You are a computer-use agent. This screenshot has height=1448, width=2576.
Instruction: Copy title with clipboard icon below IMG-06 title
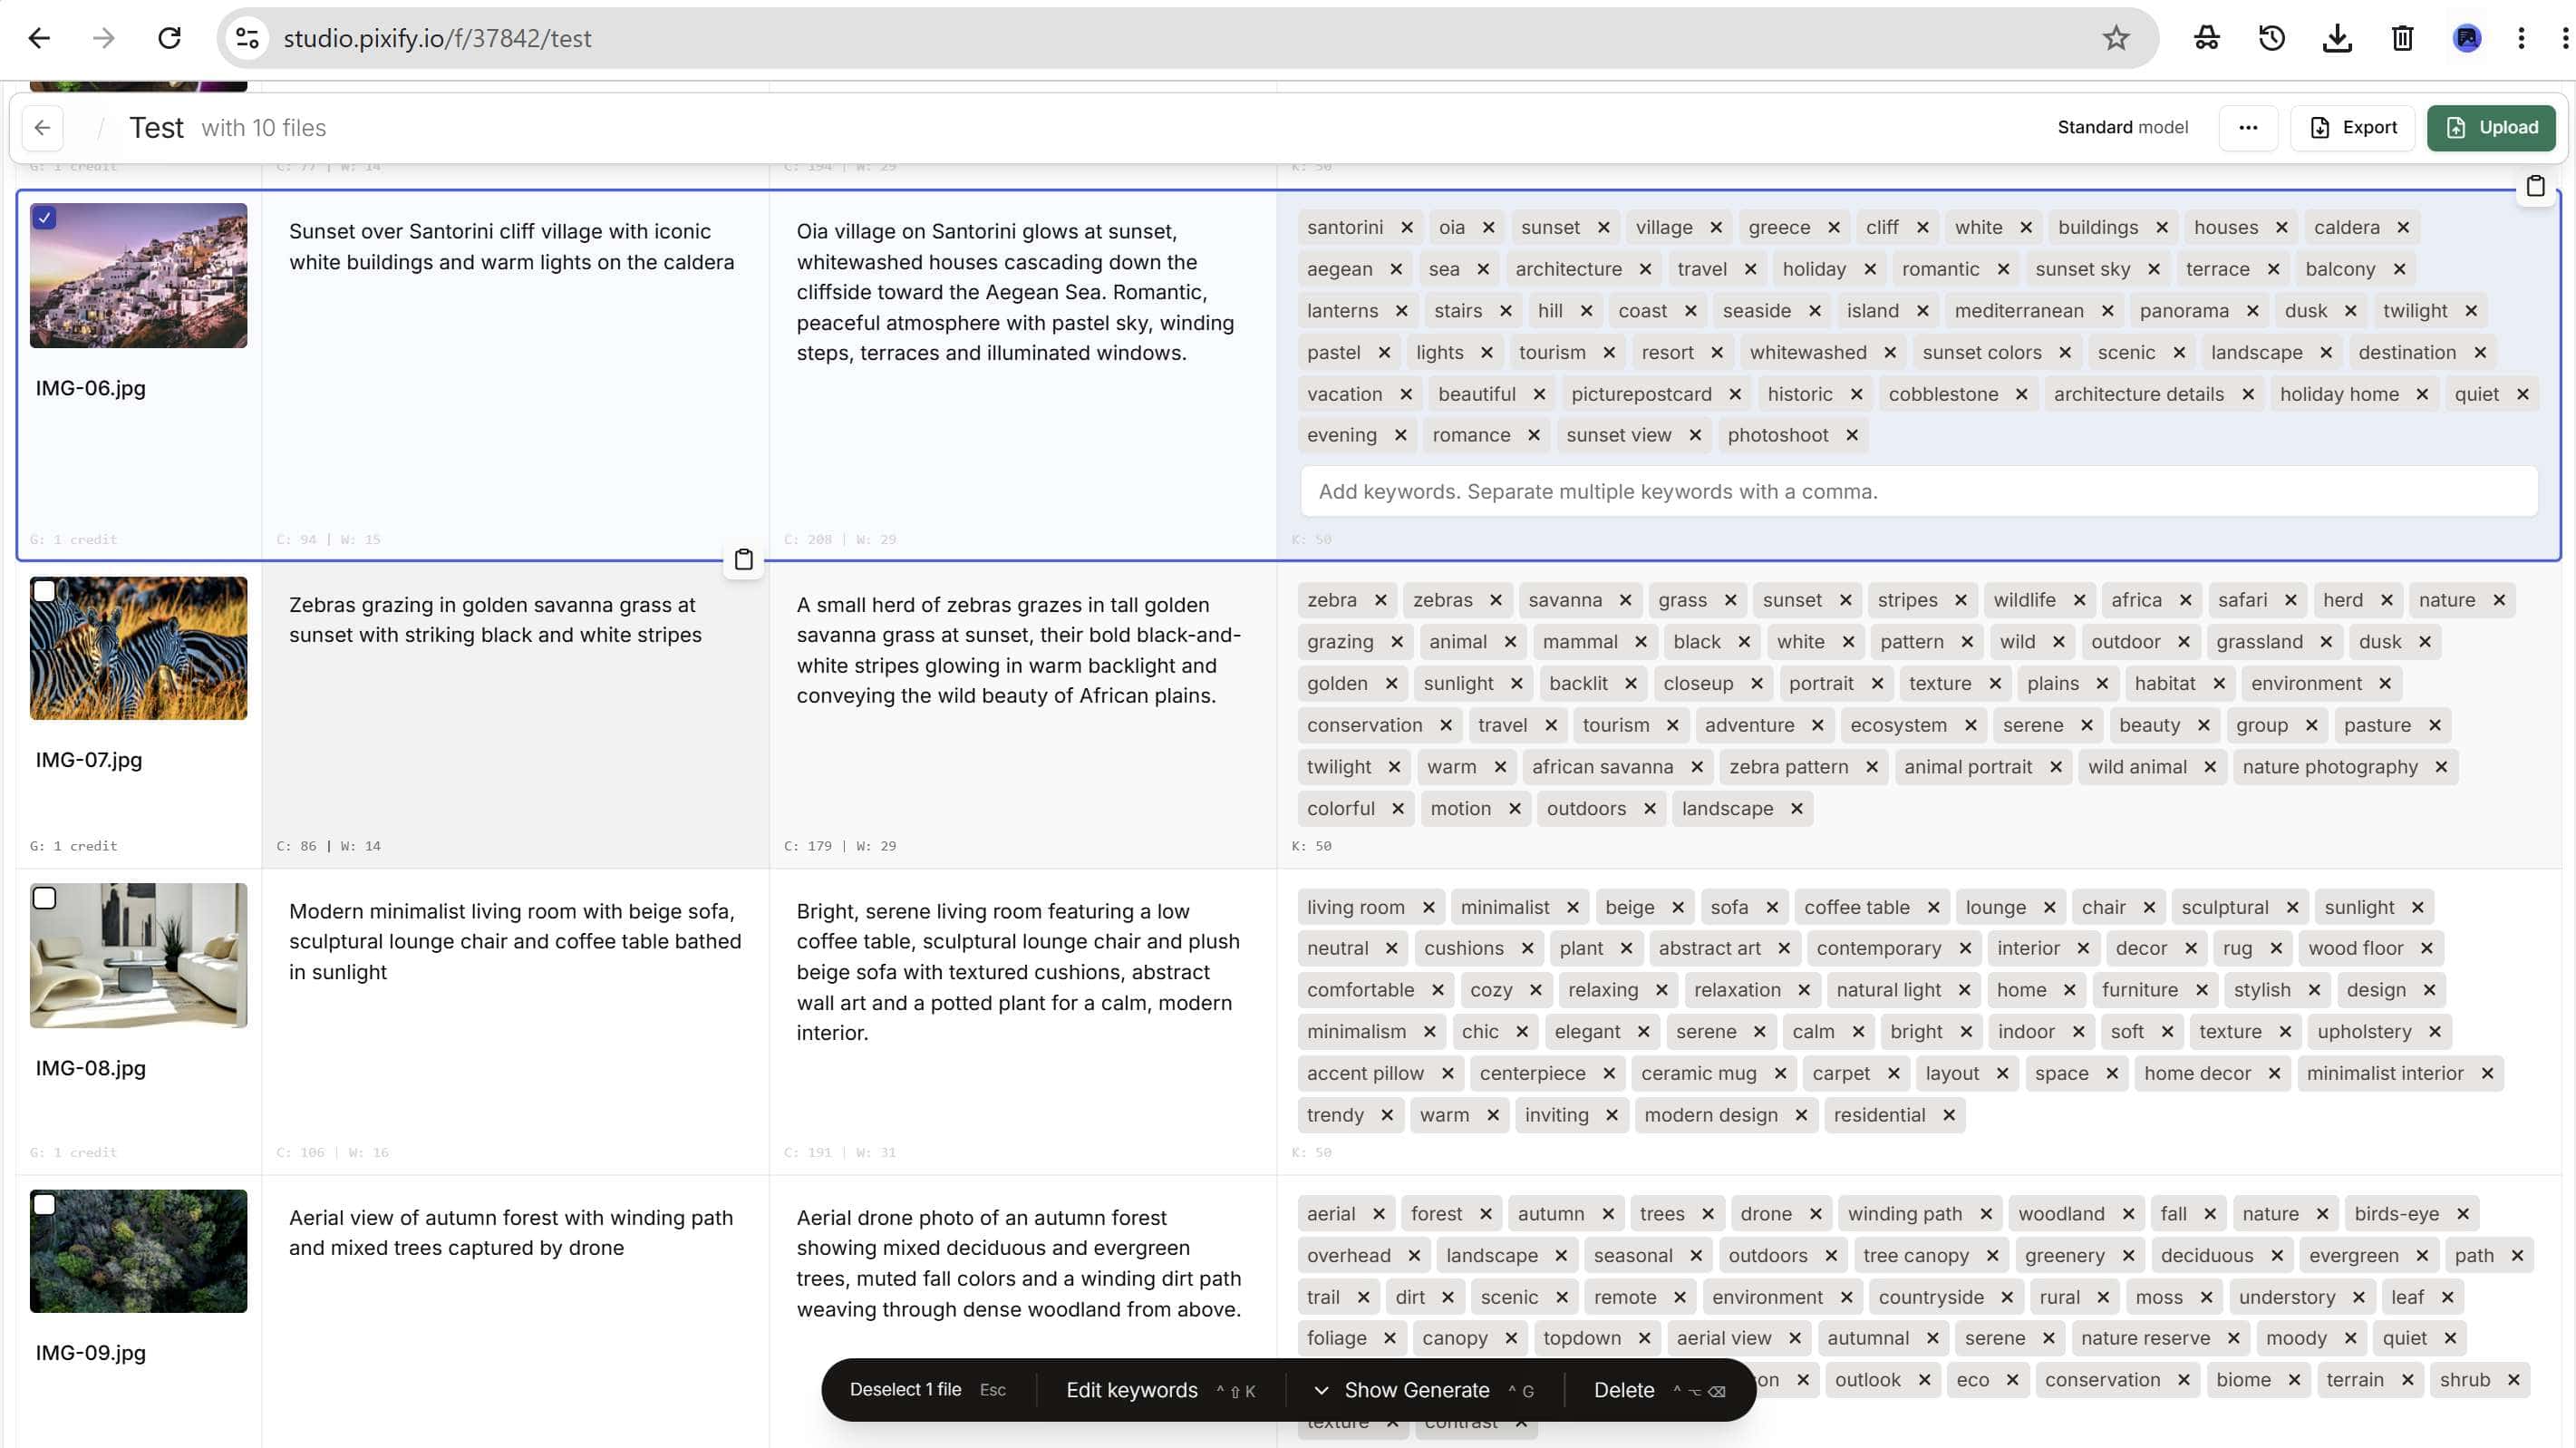(743, 559)
